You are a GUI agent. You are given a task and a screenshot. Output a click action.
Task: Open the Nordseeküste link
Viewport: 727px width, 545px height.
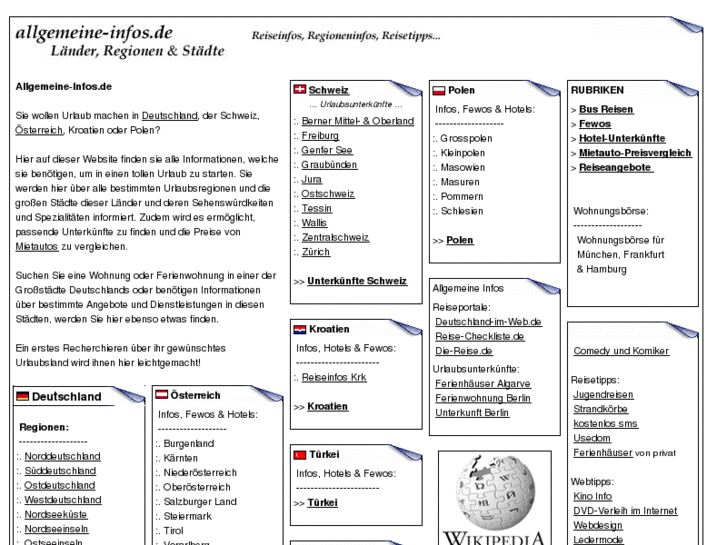click(56, 514)
